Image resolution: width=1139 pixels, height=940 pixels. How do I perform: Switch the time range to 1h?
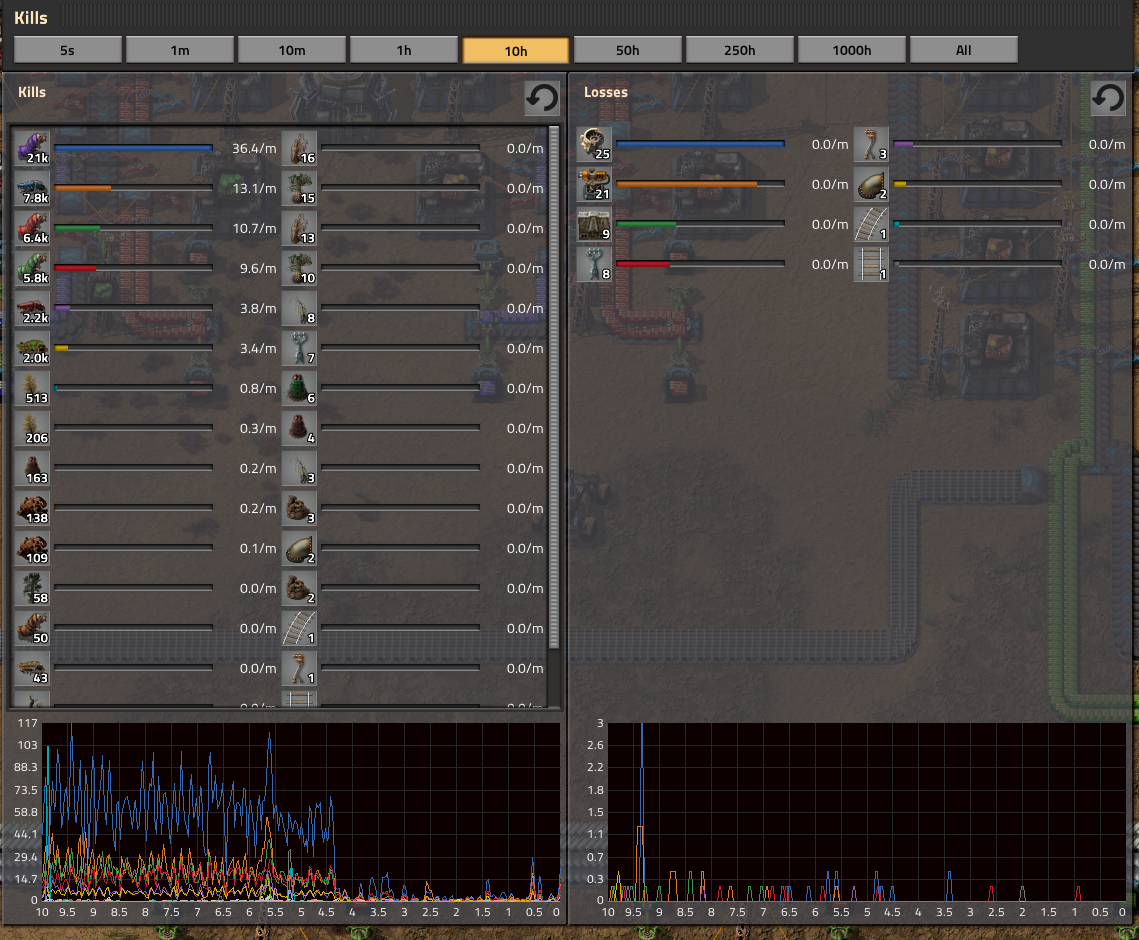pyautogui.click(x=403, y=50)
